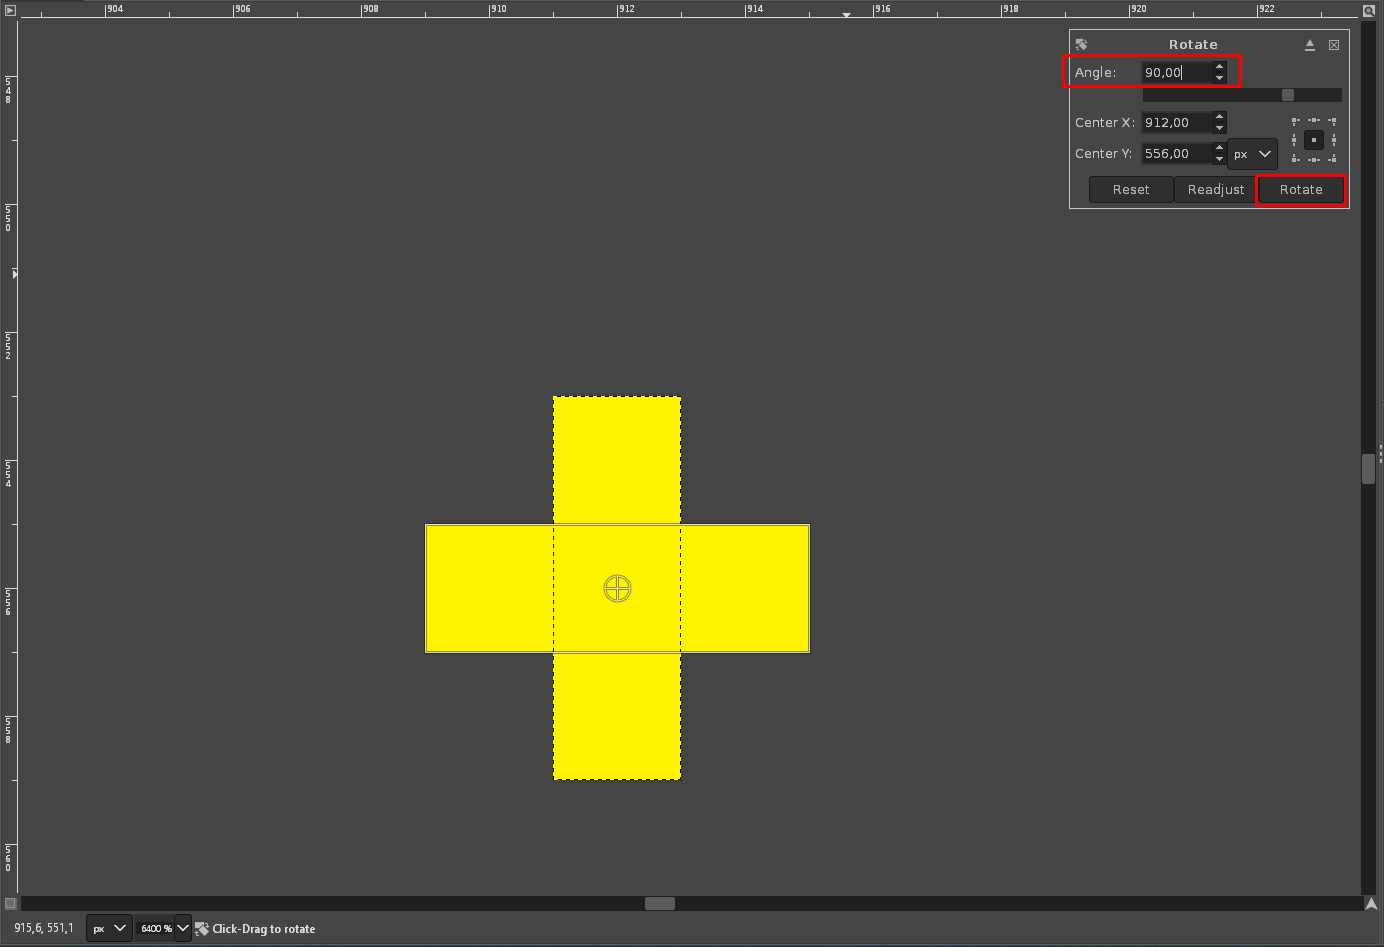This screenshot has width=1384, height=947.
Task: Click the Rotate button to apply rotation
Action: pos(1300,189)
